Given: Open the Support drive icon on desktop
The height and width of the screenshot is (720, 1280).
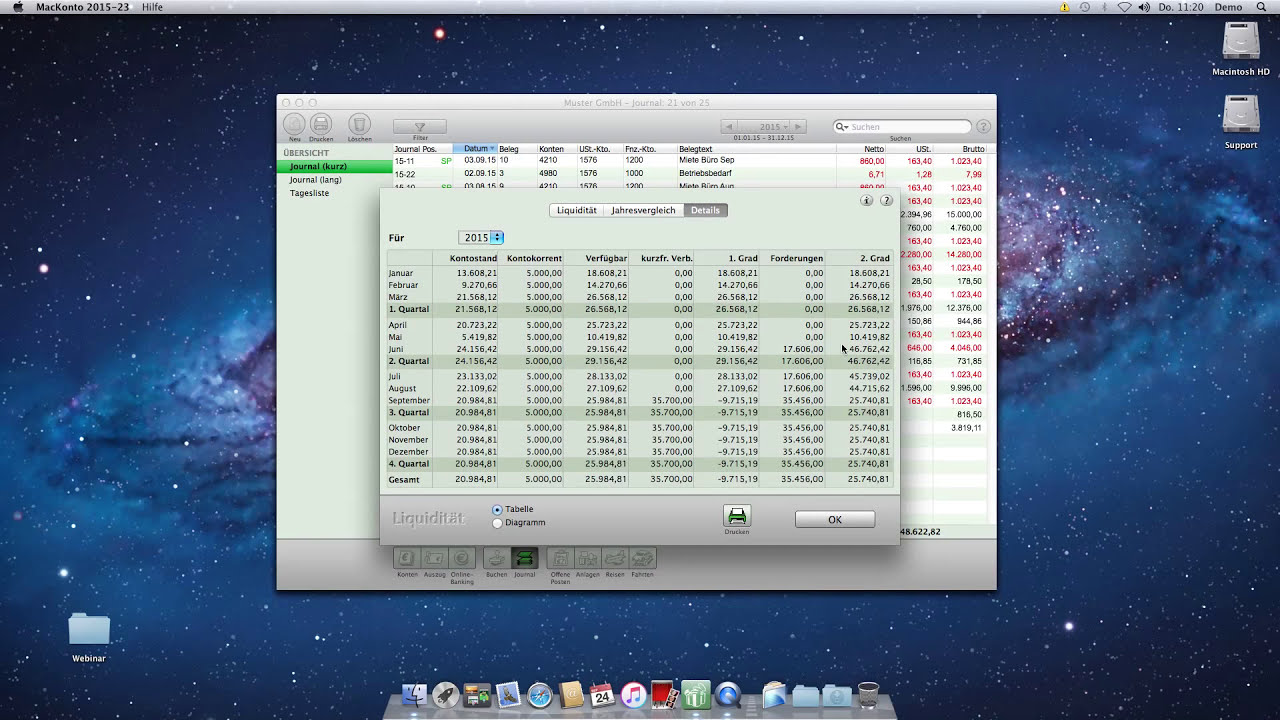Looking at the screenshot, I should coord(1241,114).
